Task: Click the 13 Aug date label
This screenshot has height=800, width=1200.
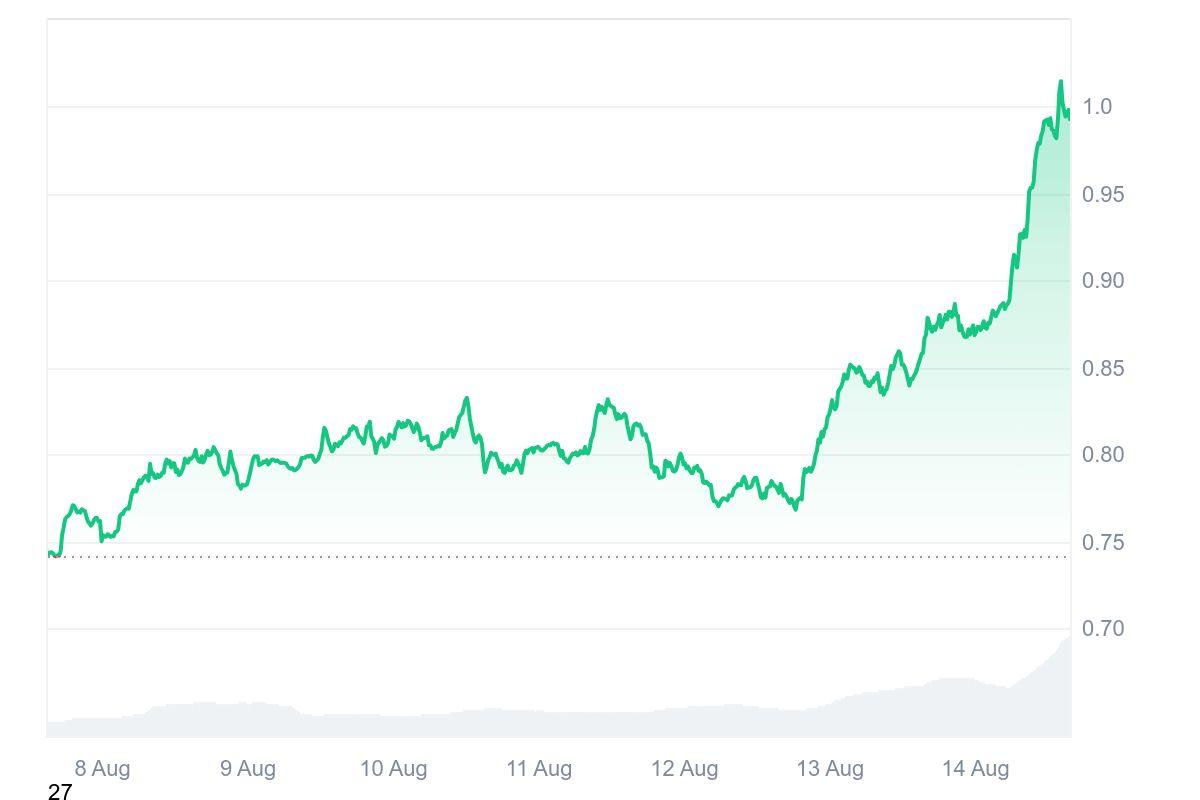Action: [x=830, y=769]
